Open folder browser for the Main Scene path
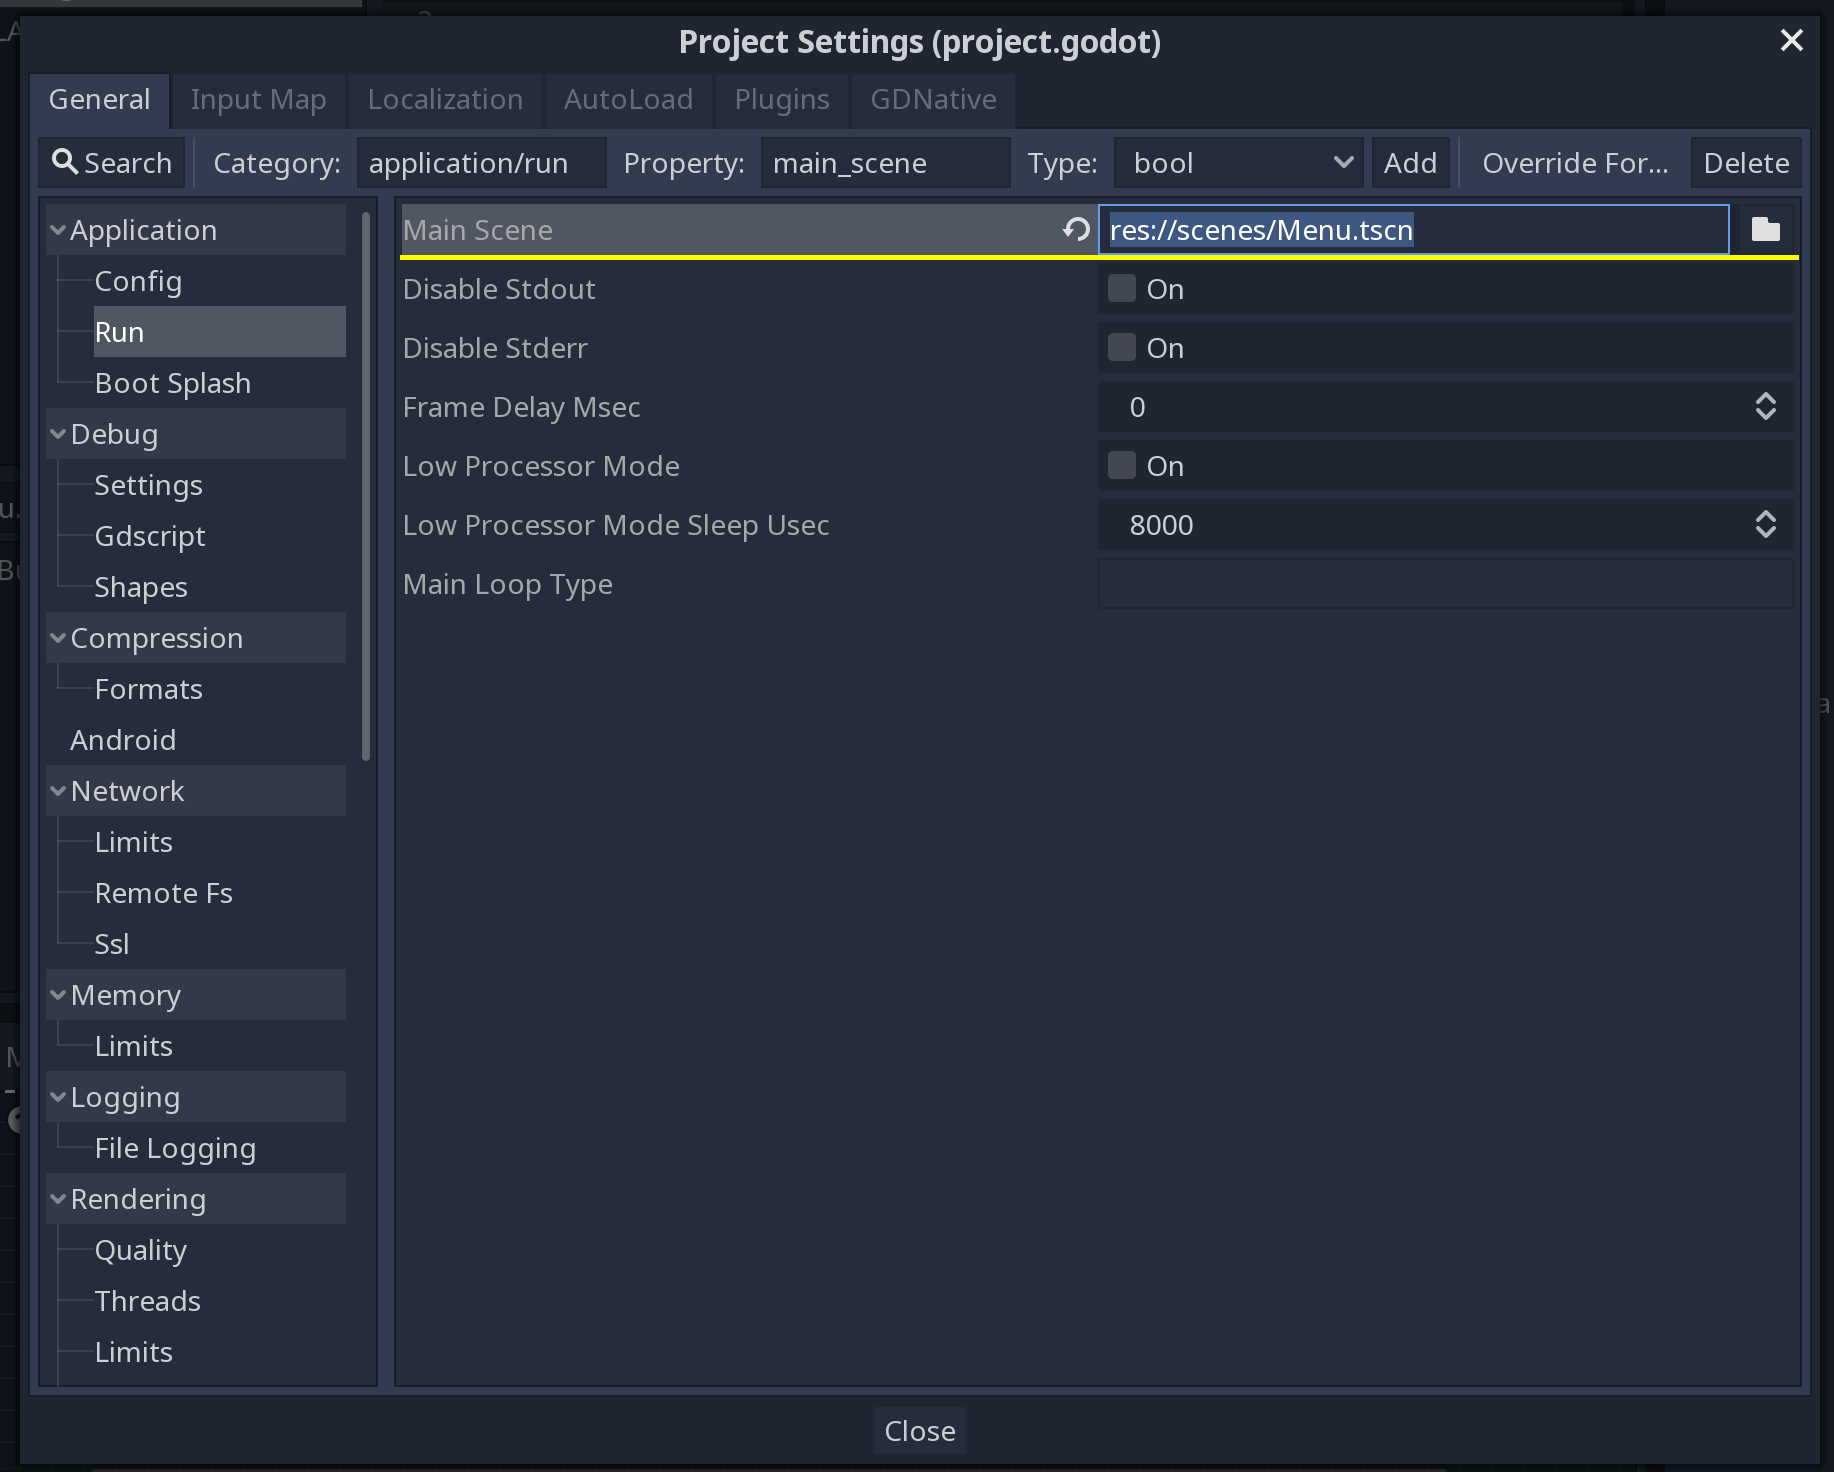The image size is (1834, 1472). (x=1766, y=229)
